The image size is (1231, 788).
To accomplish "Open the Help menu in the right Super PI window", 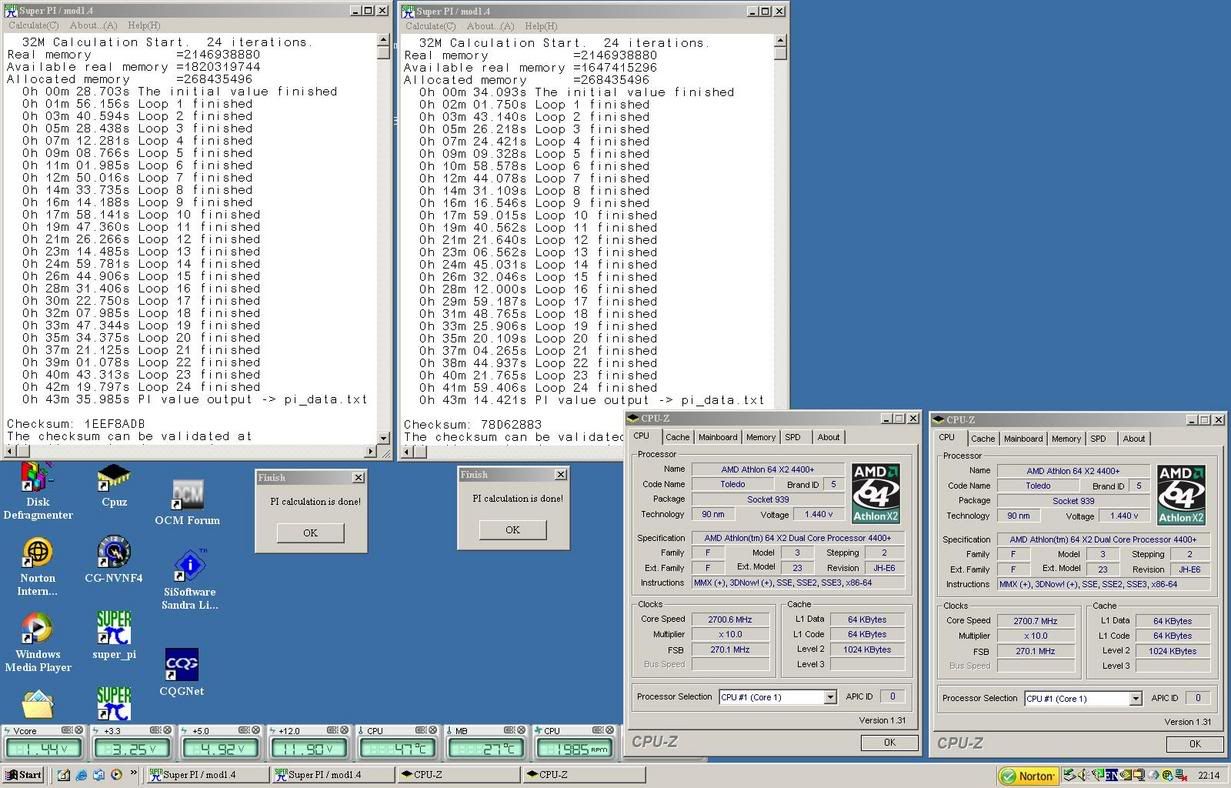I will click(541, 26).
